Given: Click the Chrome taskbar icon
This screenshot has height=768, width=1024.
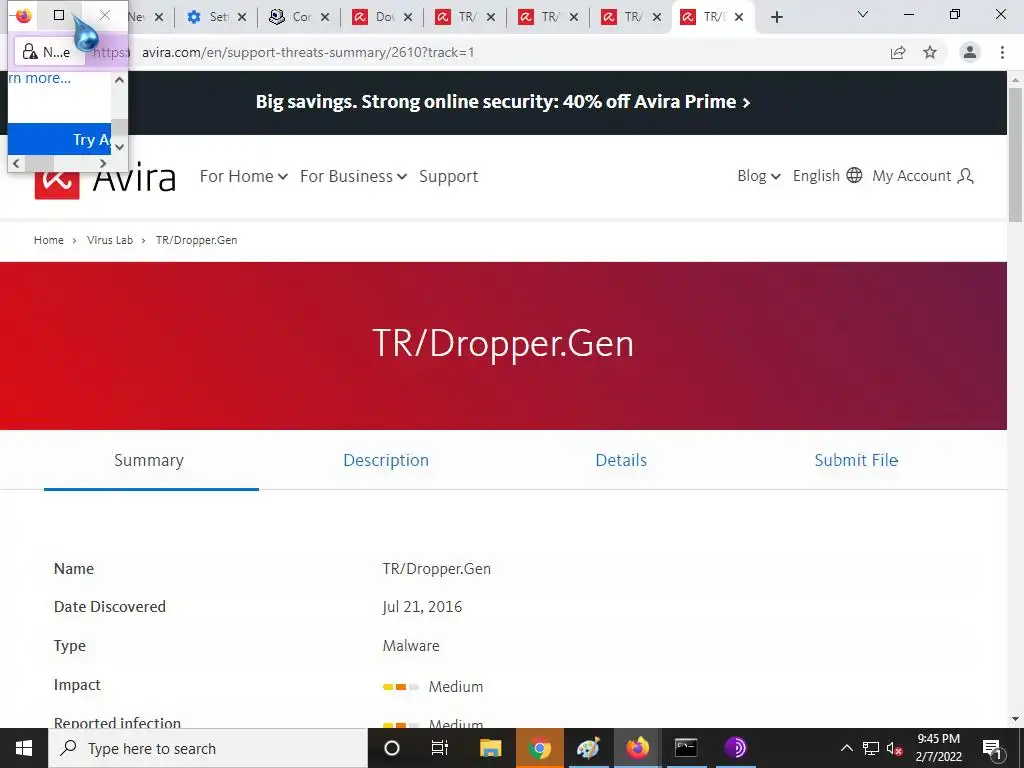Looking at the screenshot, I should [x=539, y=748].
